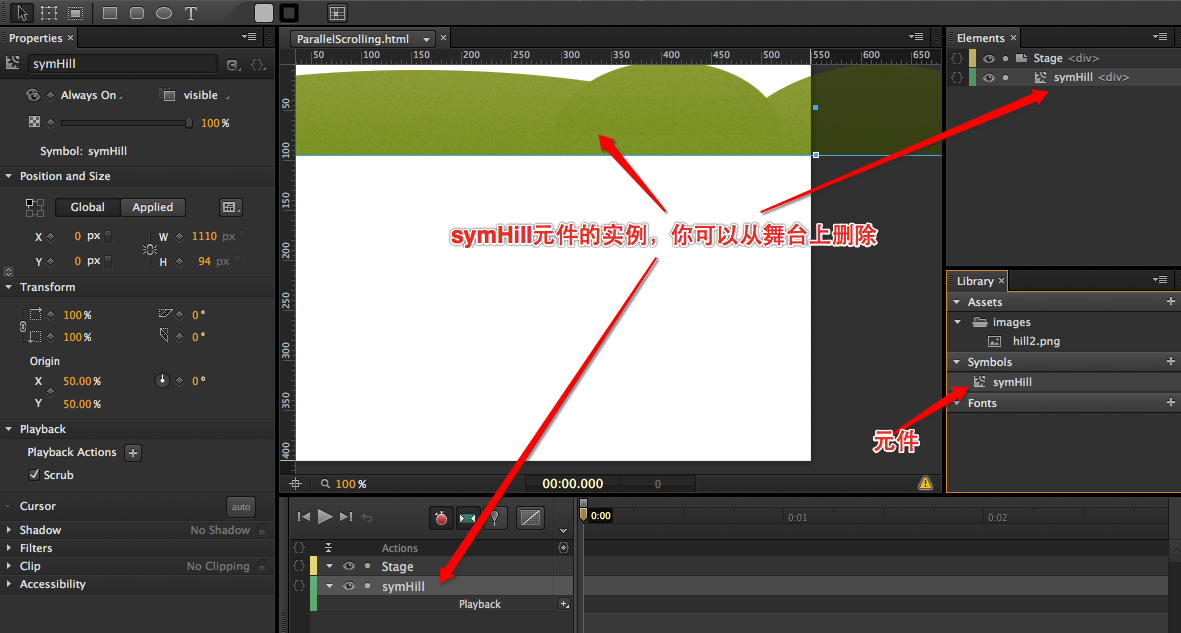
Task: Toggle the Auto-Keyframe stopwatch button
Action: pyautogui.click(x=441, y=517)
